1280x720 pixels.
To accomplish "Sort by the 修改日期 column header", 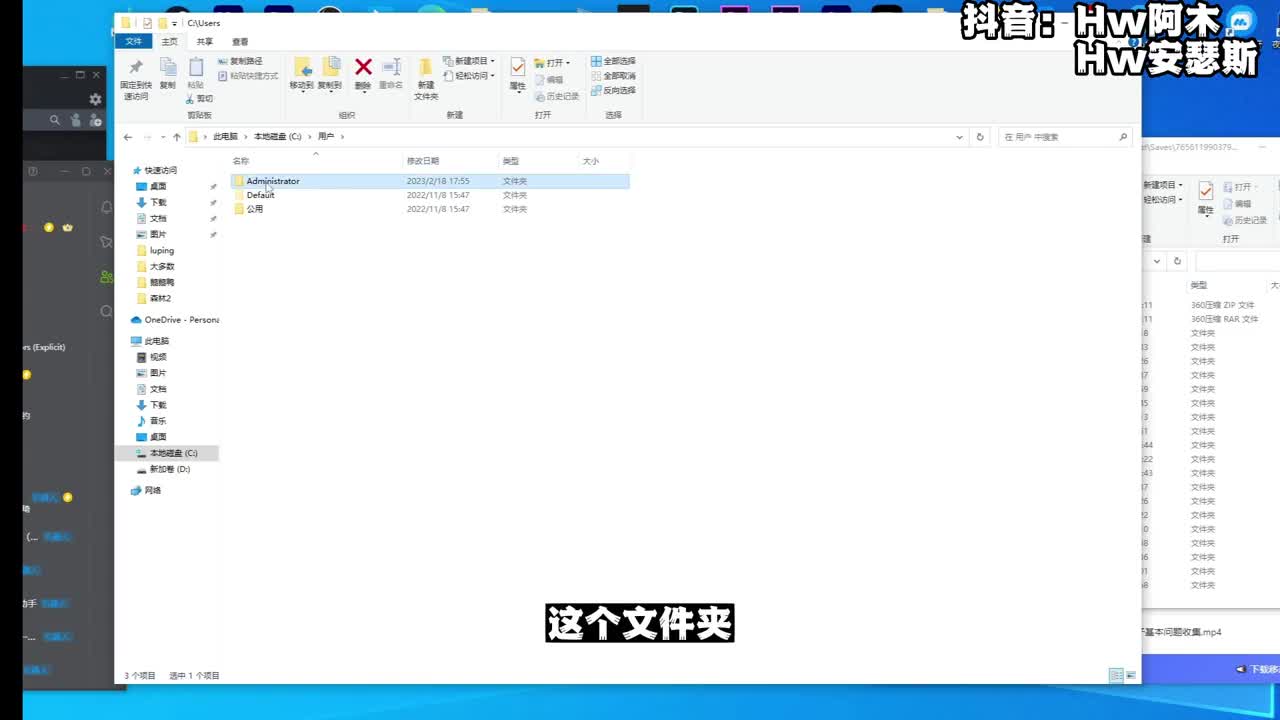I will (450, 161).
